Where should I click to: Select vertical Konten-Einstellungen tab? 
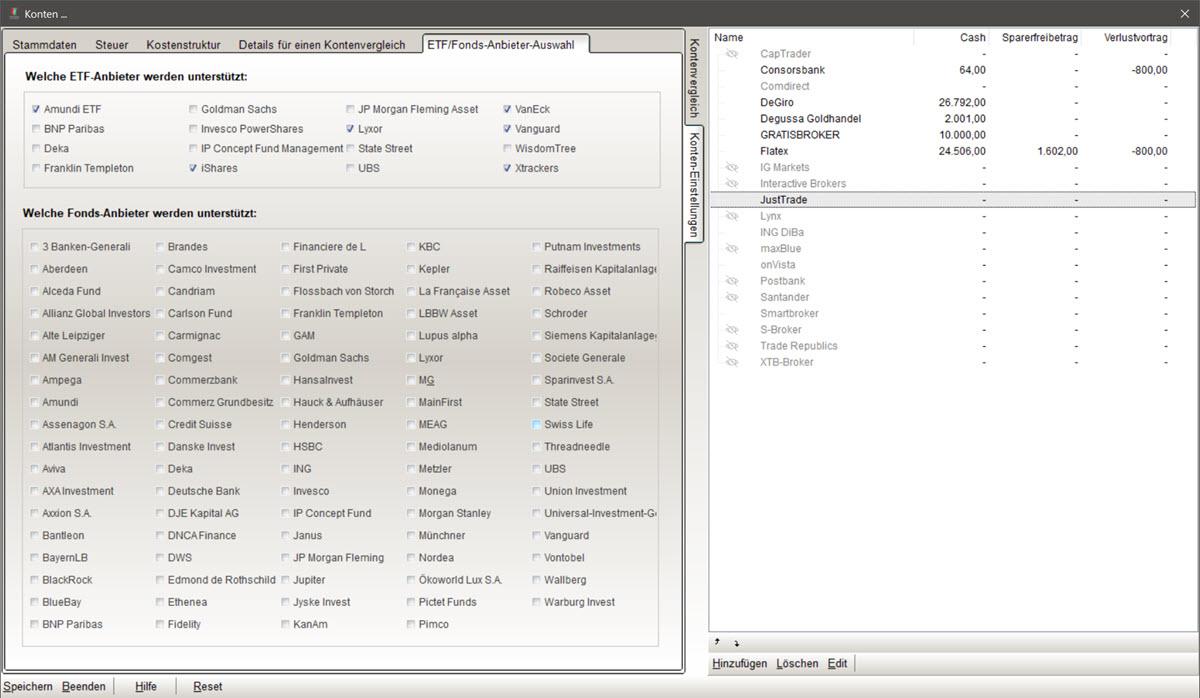pyautogui.click(x=694, y=183)
